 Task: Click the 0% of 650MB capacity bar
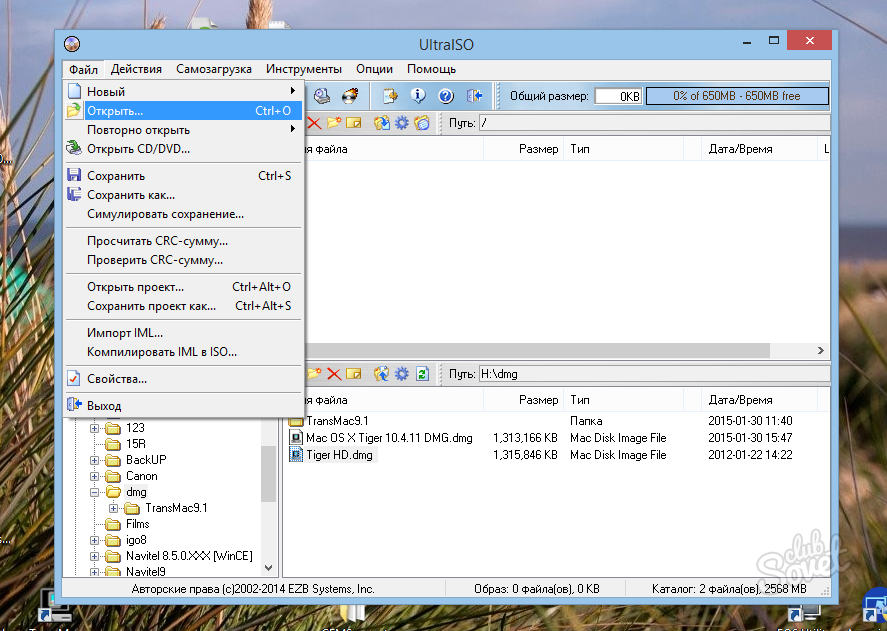pos(737,96)
